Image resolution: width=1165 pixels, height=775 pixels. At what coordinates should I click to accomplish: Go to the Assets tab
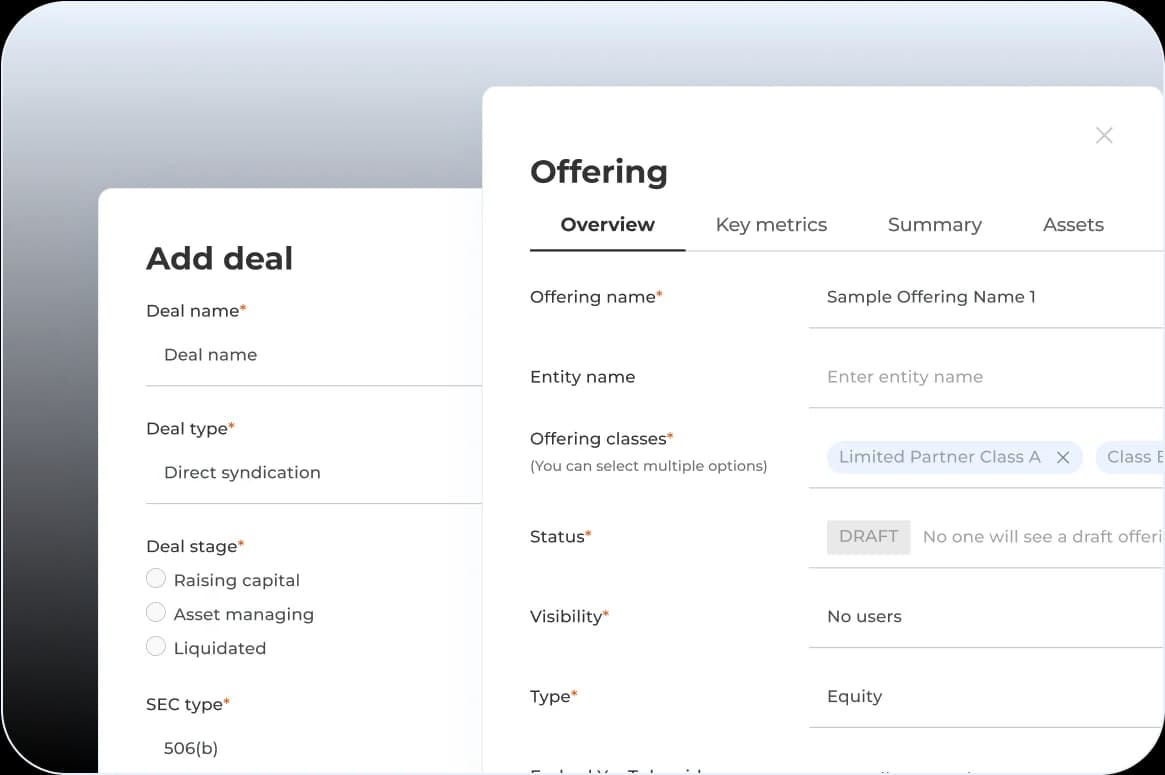(x=1073, y=225)
